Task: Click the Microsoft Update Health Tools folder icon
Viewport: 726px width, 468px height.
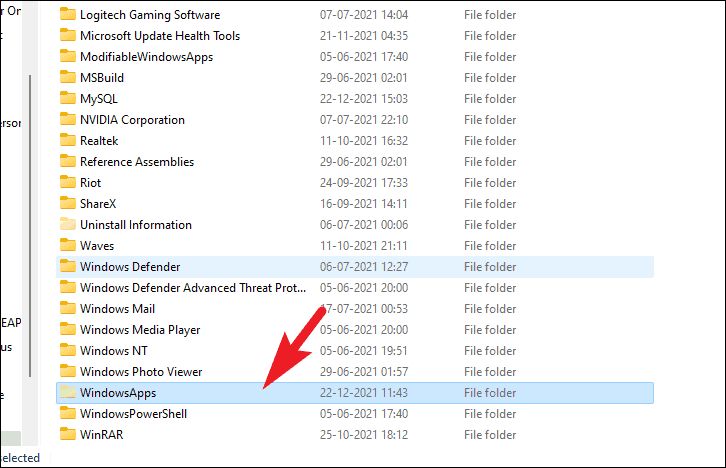Action: point(68,35)
